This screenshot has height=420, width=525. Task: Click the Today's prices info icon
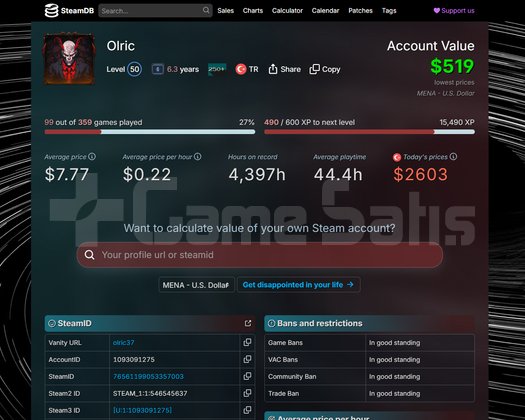pyautogui.click(x=453, y=156)
